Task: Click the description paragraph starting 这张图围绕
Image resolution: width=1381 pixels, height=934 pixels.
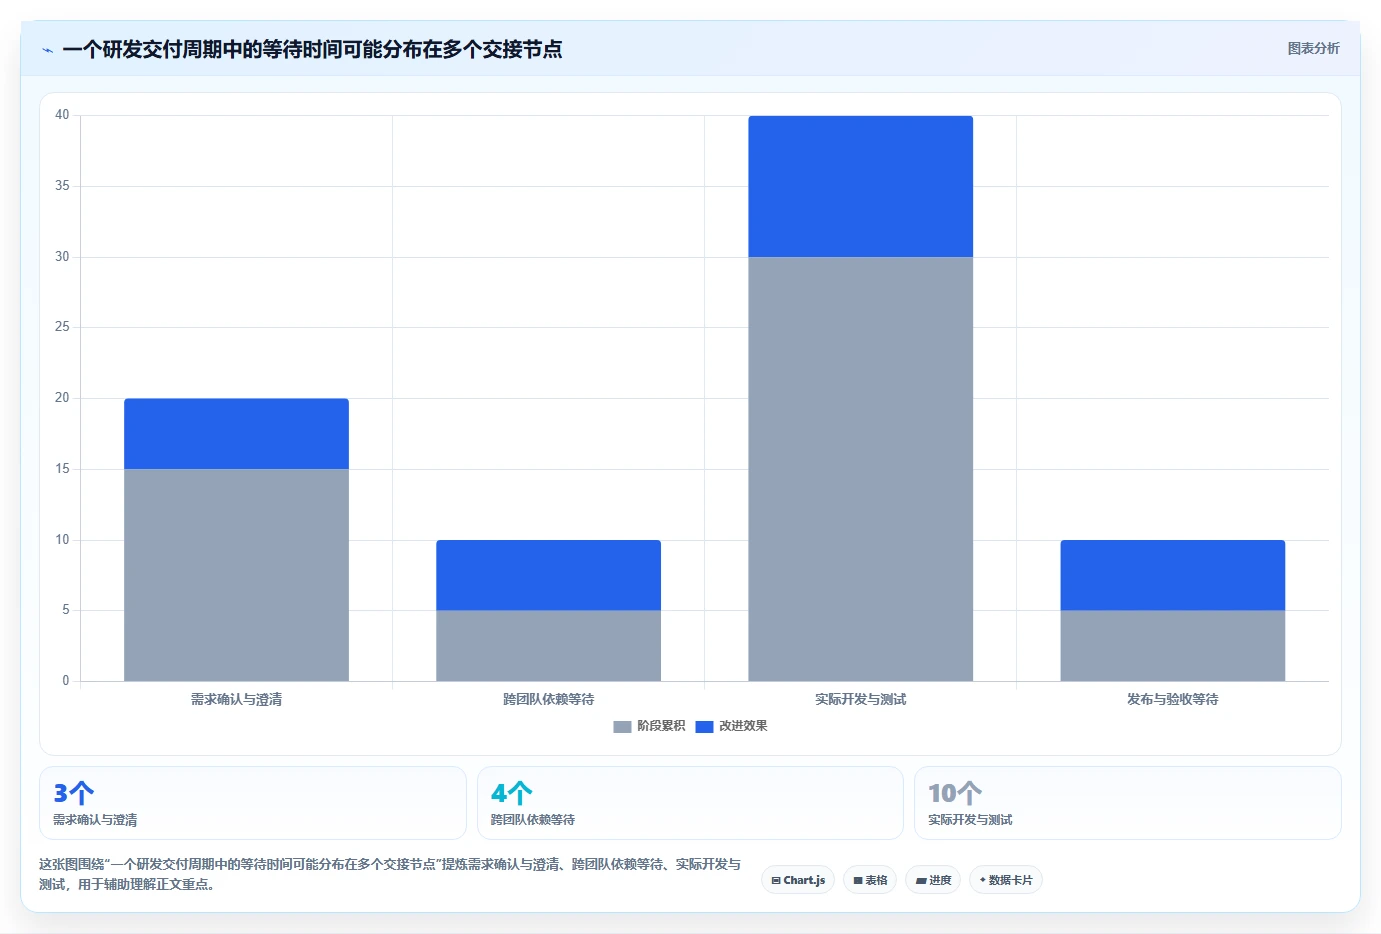Action: pyautogui.click(x=390, y=874)
